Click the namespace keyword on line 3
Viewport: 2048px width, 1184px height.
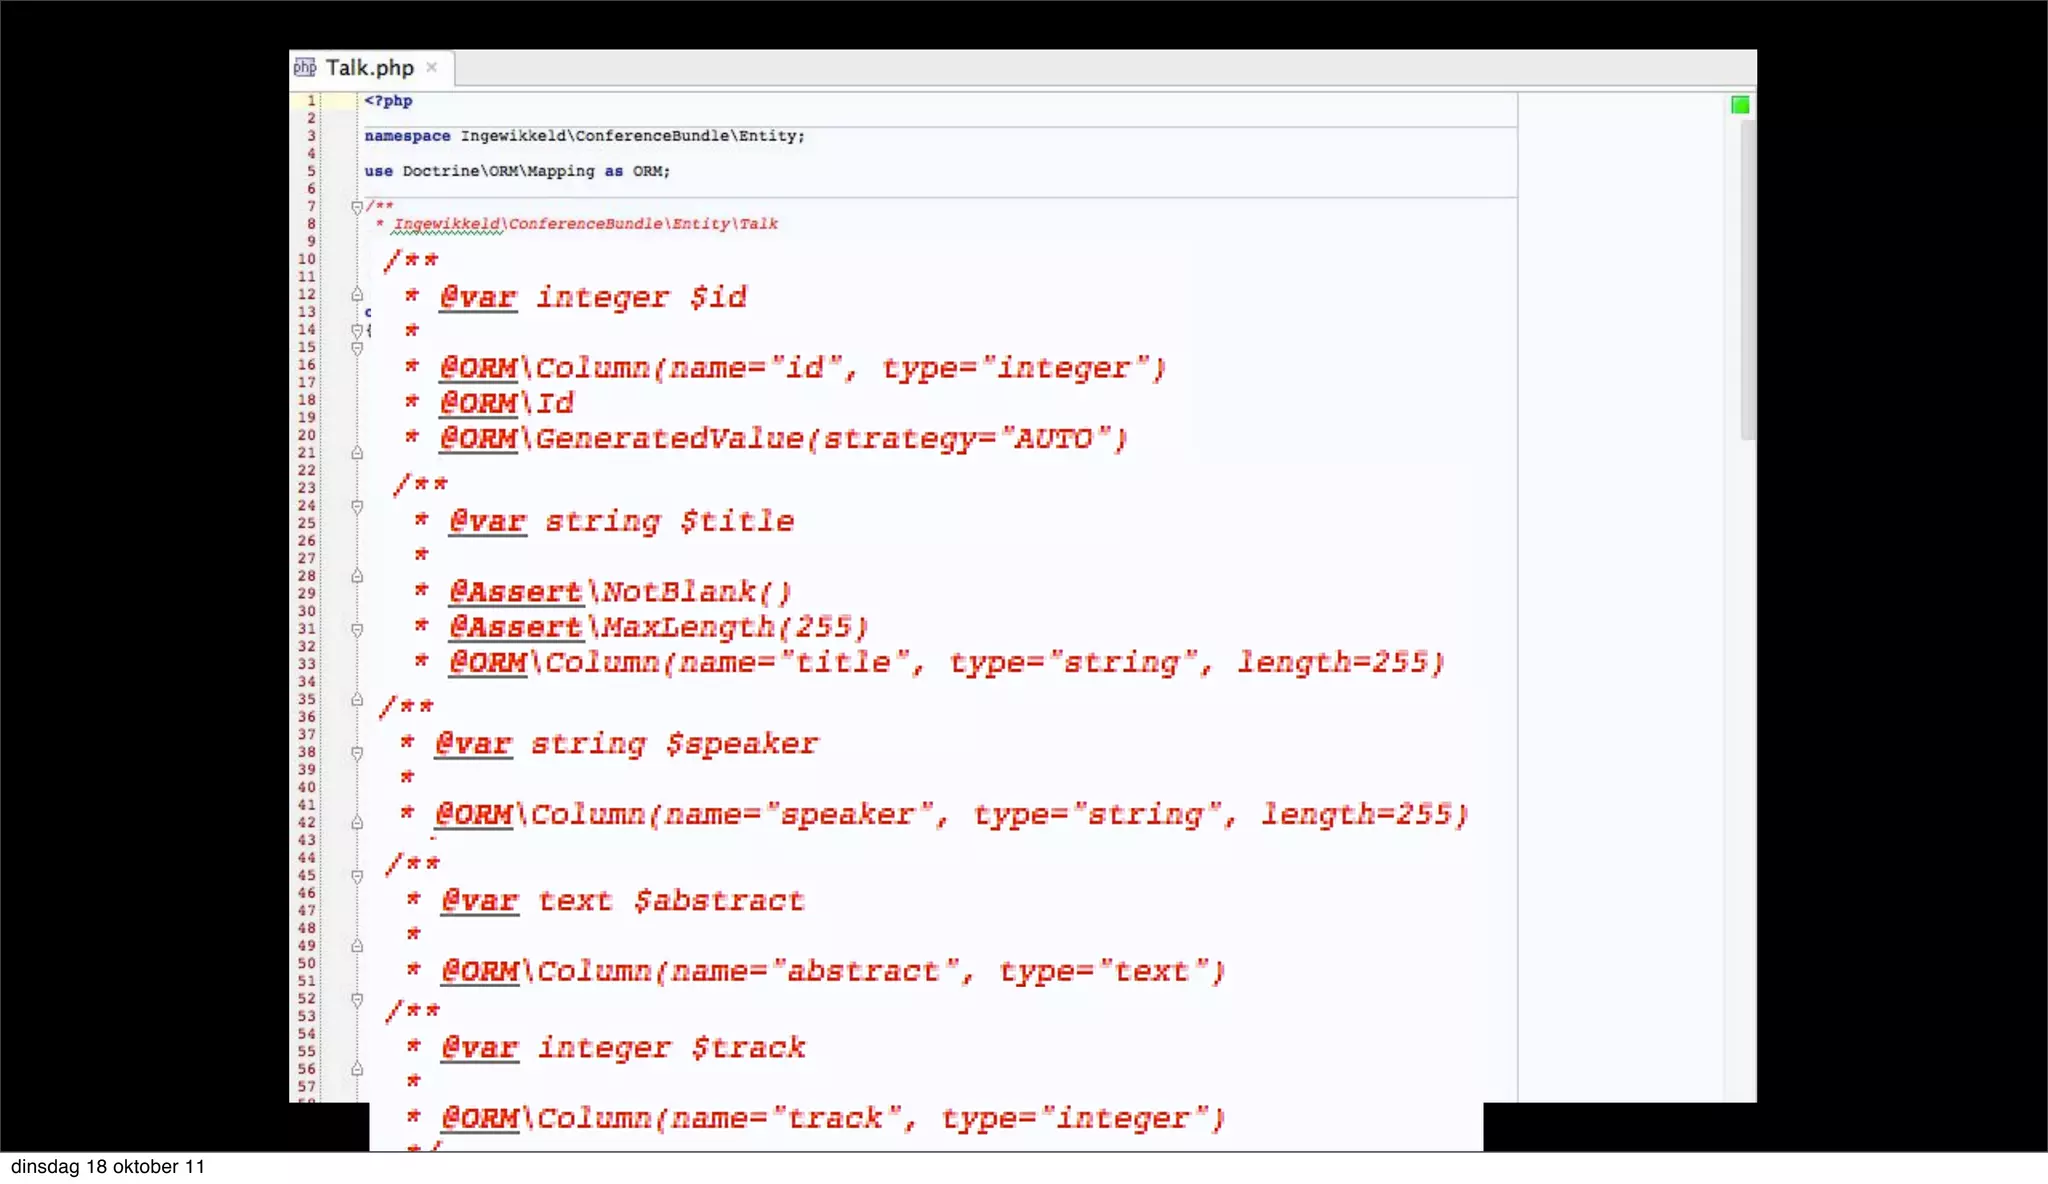point(407,136)
